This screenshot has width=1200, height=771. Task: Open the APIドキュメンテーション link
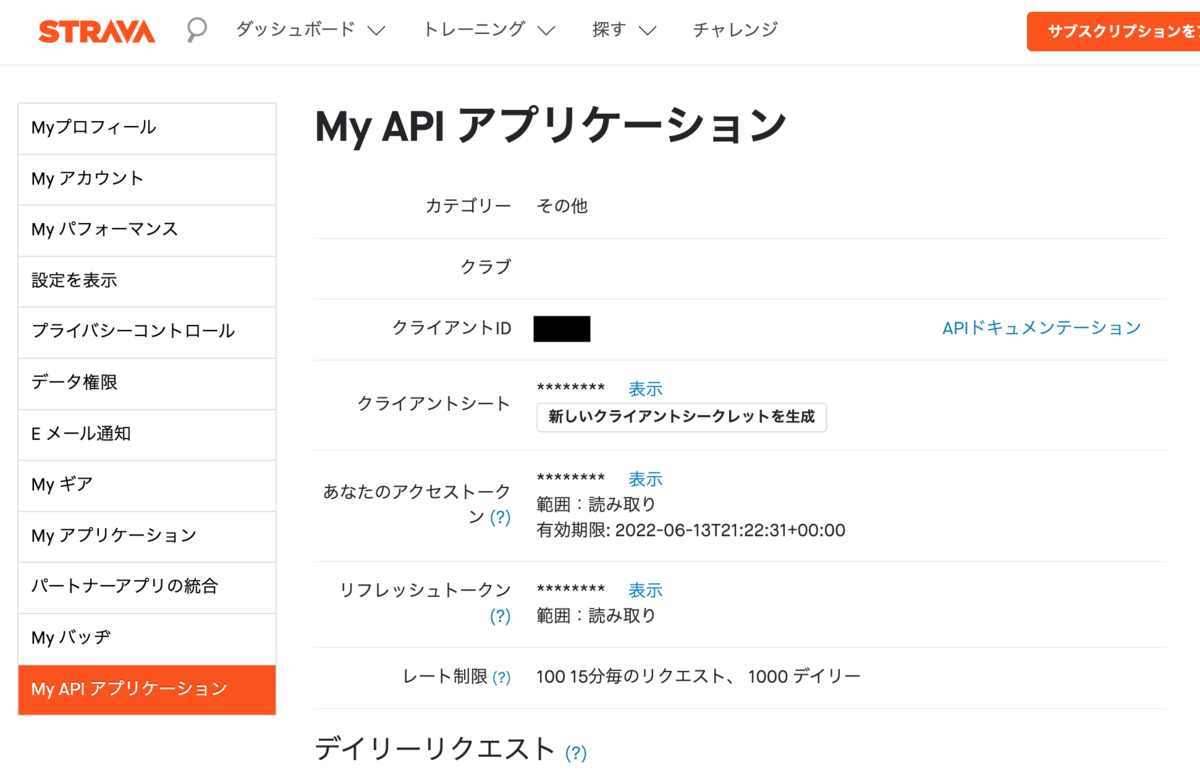[1041, 328]
